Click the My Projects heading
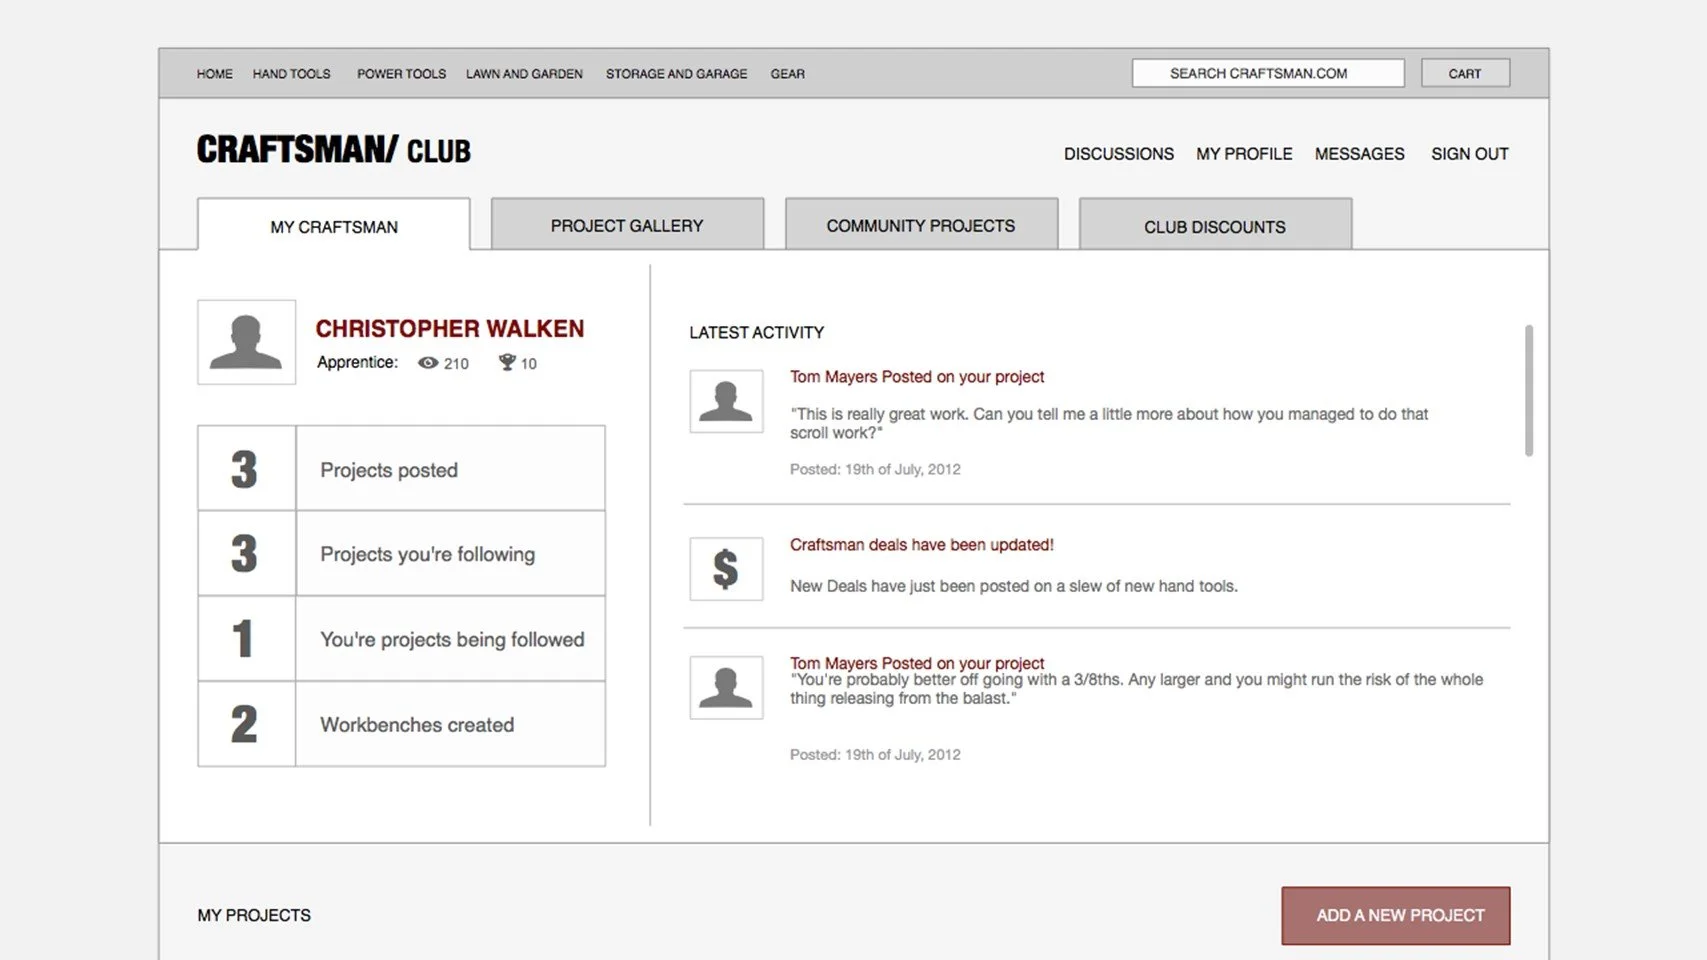 pos(254,915)
